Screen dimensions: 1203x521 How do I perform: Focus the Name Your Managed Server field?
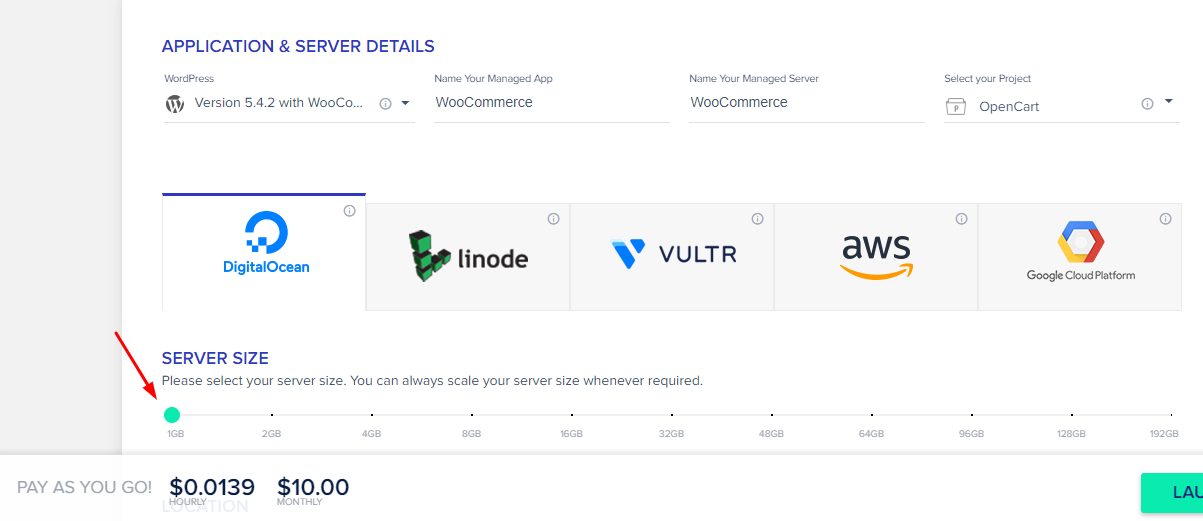(806, 103)
